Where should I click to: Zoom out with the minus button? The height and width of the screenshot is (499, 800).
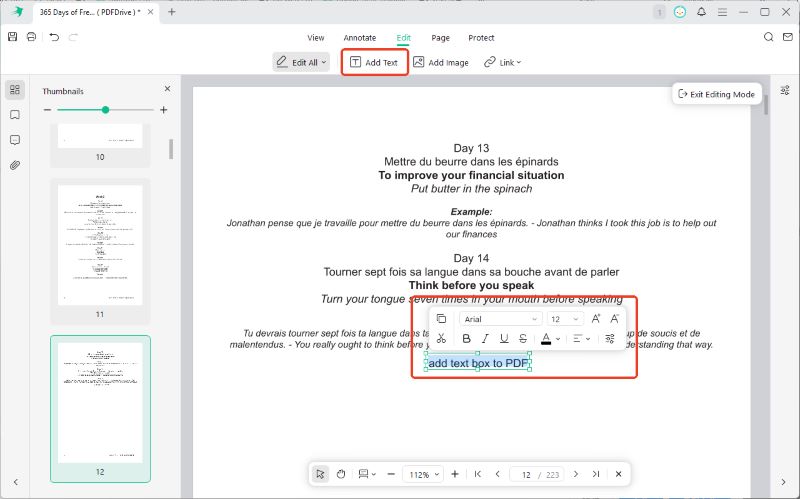(x=391, y=474)
